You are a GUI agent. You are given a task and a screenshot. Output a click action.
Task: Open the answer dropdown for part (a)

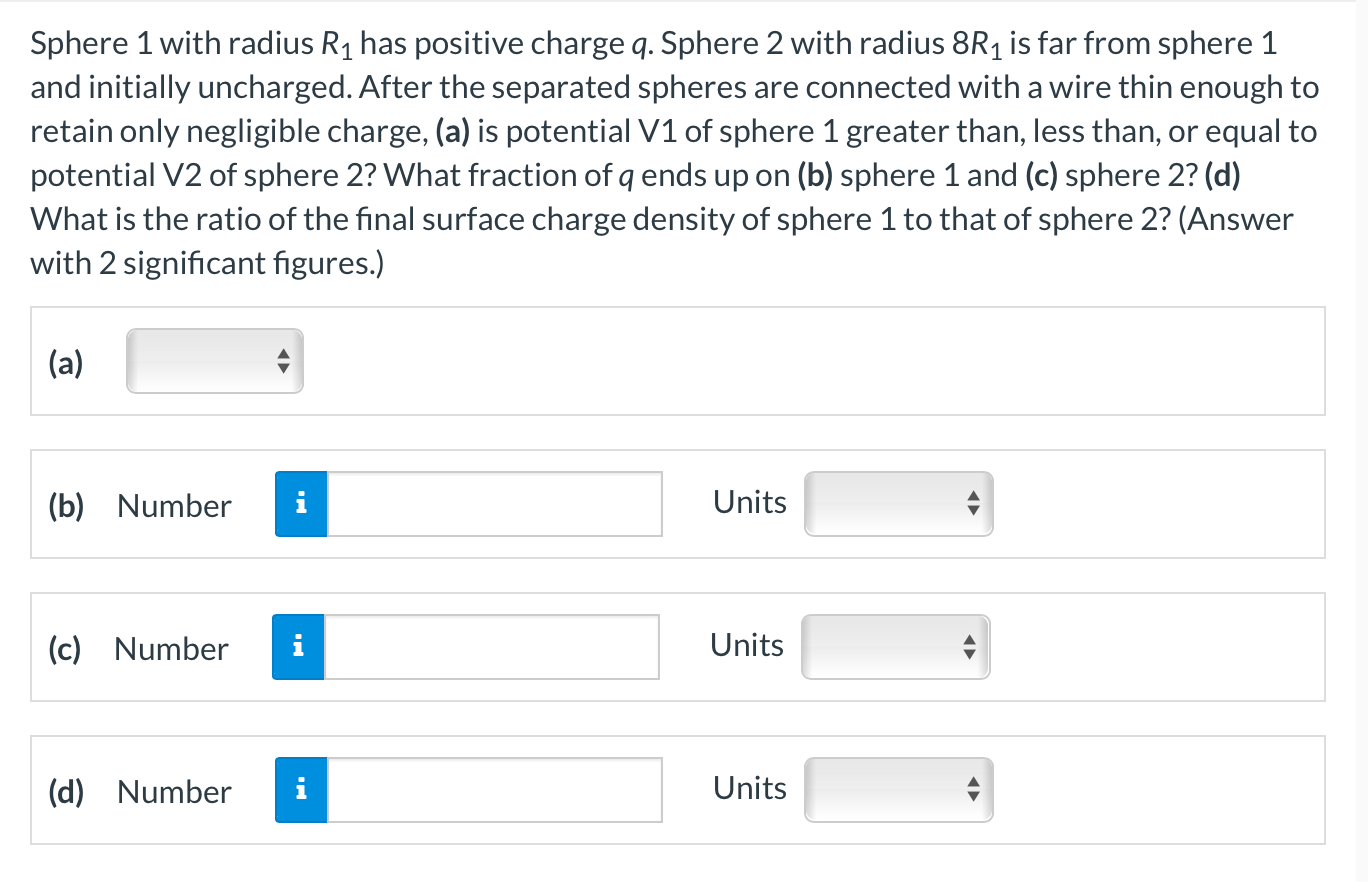coord(214,361)
